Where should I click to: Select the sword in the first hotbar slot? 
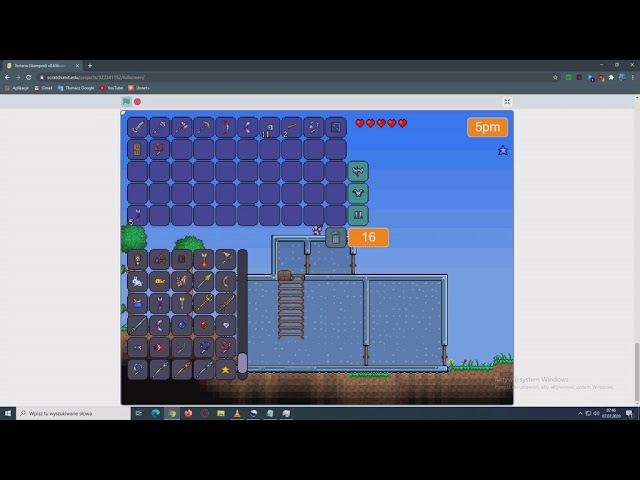pyautogui.click(x=137, y=127)
